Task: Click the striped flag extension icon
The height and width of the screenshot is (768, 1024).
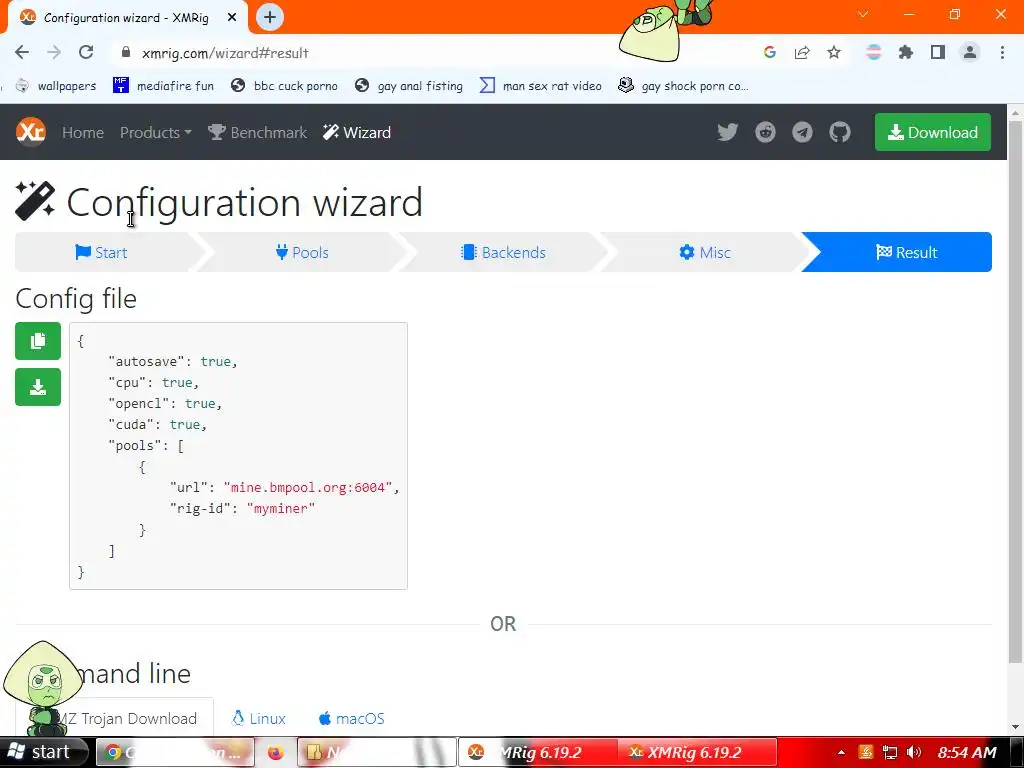Action: point(874,52)
